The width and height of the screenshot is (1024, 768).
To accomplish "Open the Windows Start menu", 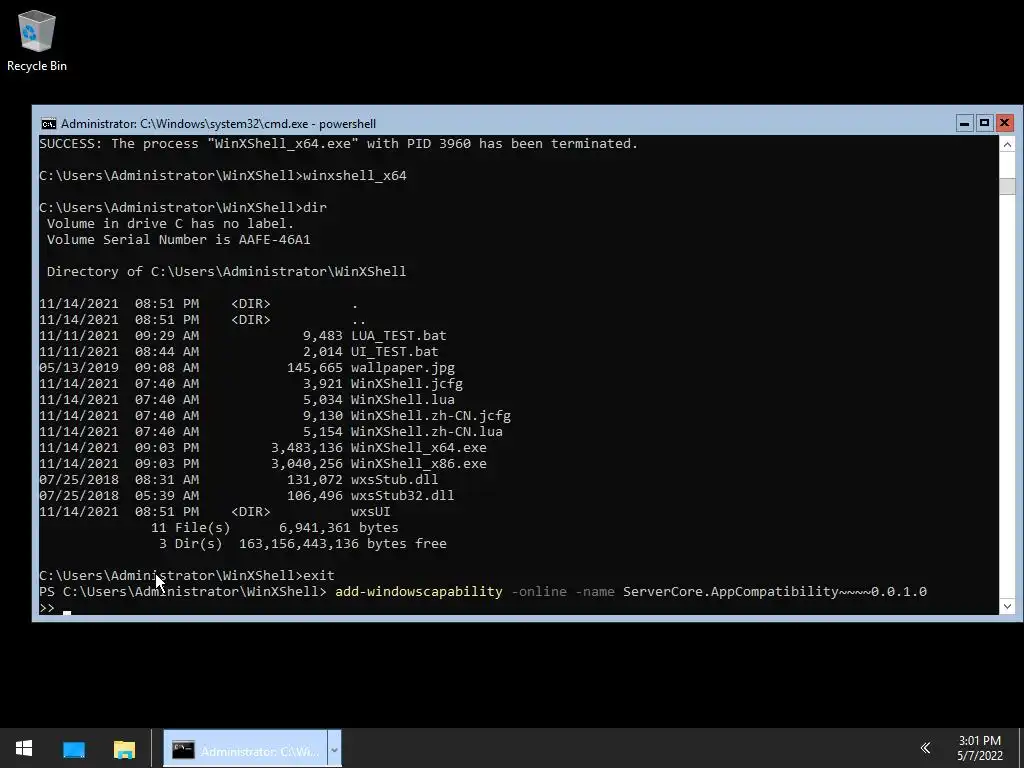I will 24,748.
